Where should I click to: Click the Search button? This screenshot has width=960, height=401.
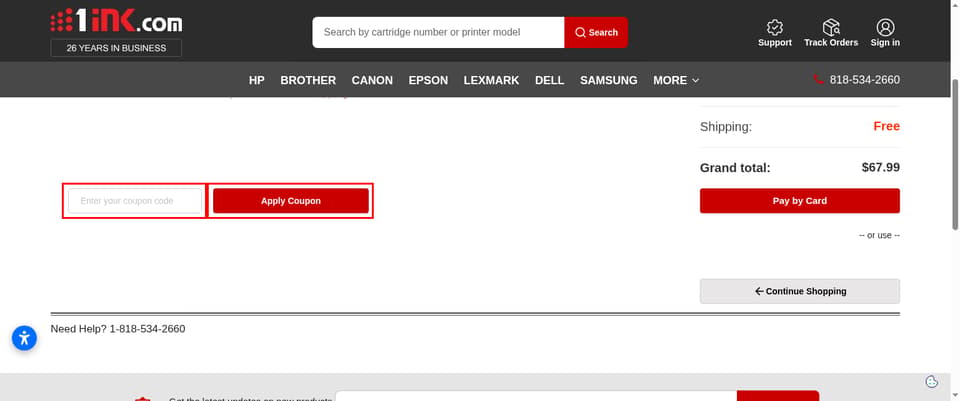(596, 32)
